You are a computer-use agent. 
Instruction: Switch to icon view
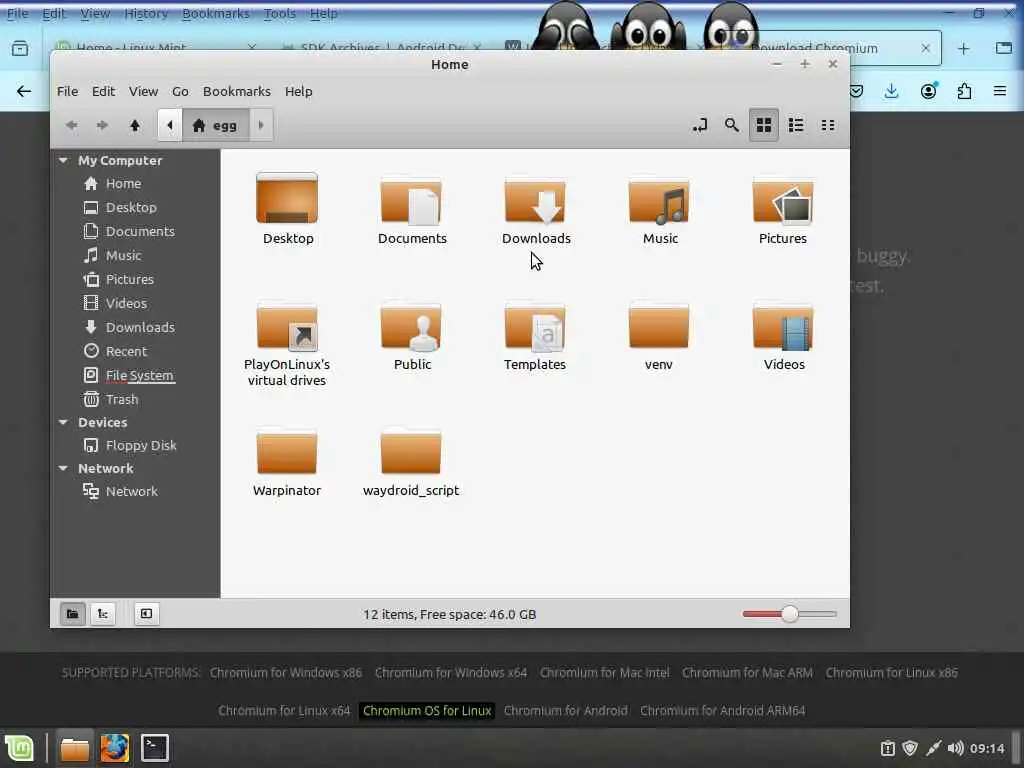(763, 125)
